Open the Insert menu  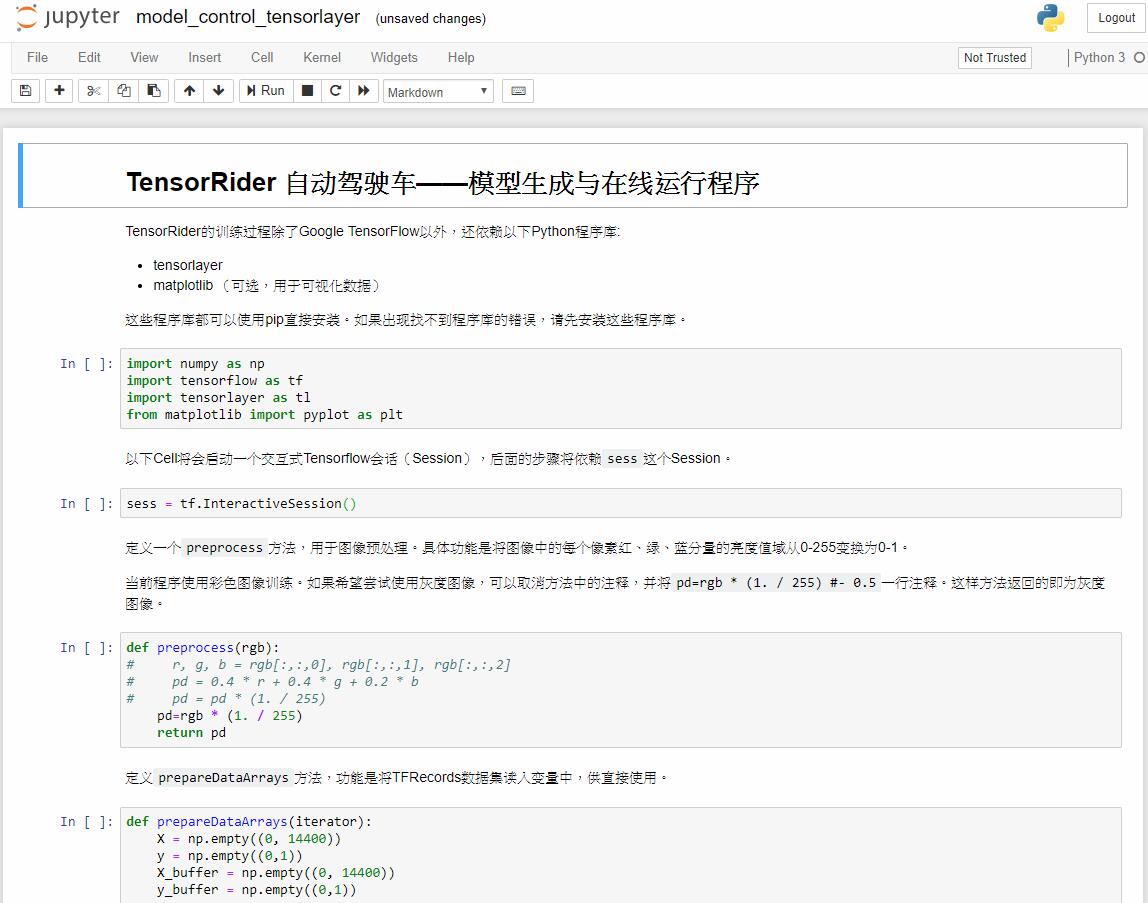(204, 57)
